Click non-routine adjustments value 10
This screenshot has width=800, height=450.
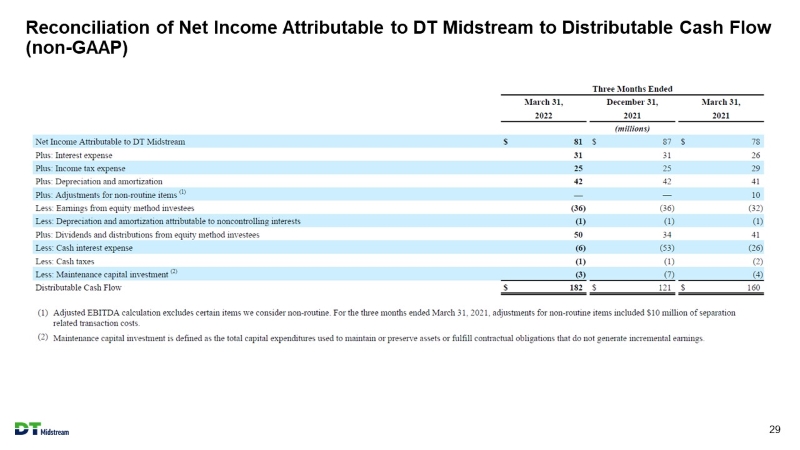point(756,195)
